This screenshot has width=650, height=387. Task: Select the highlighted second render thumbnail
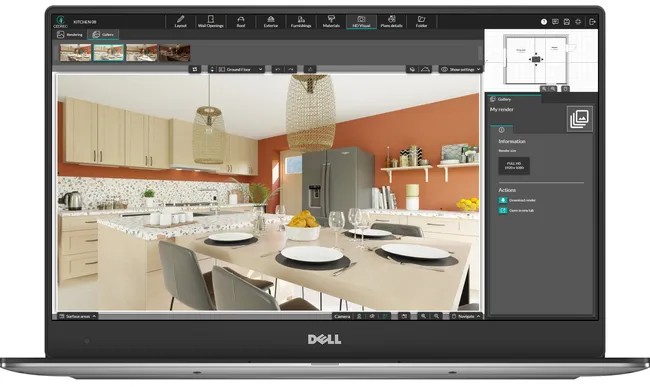coord(109,53)
